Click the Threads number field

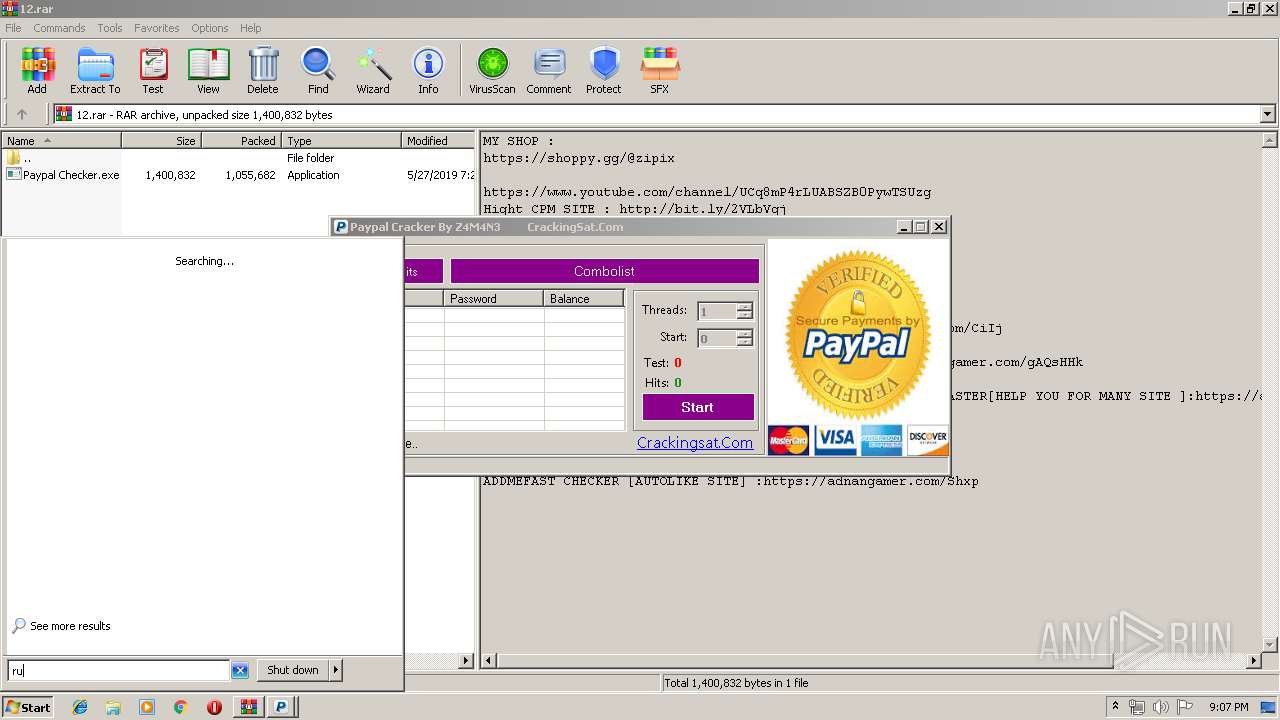[x=717, y=311]
